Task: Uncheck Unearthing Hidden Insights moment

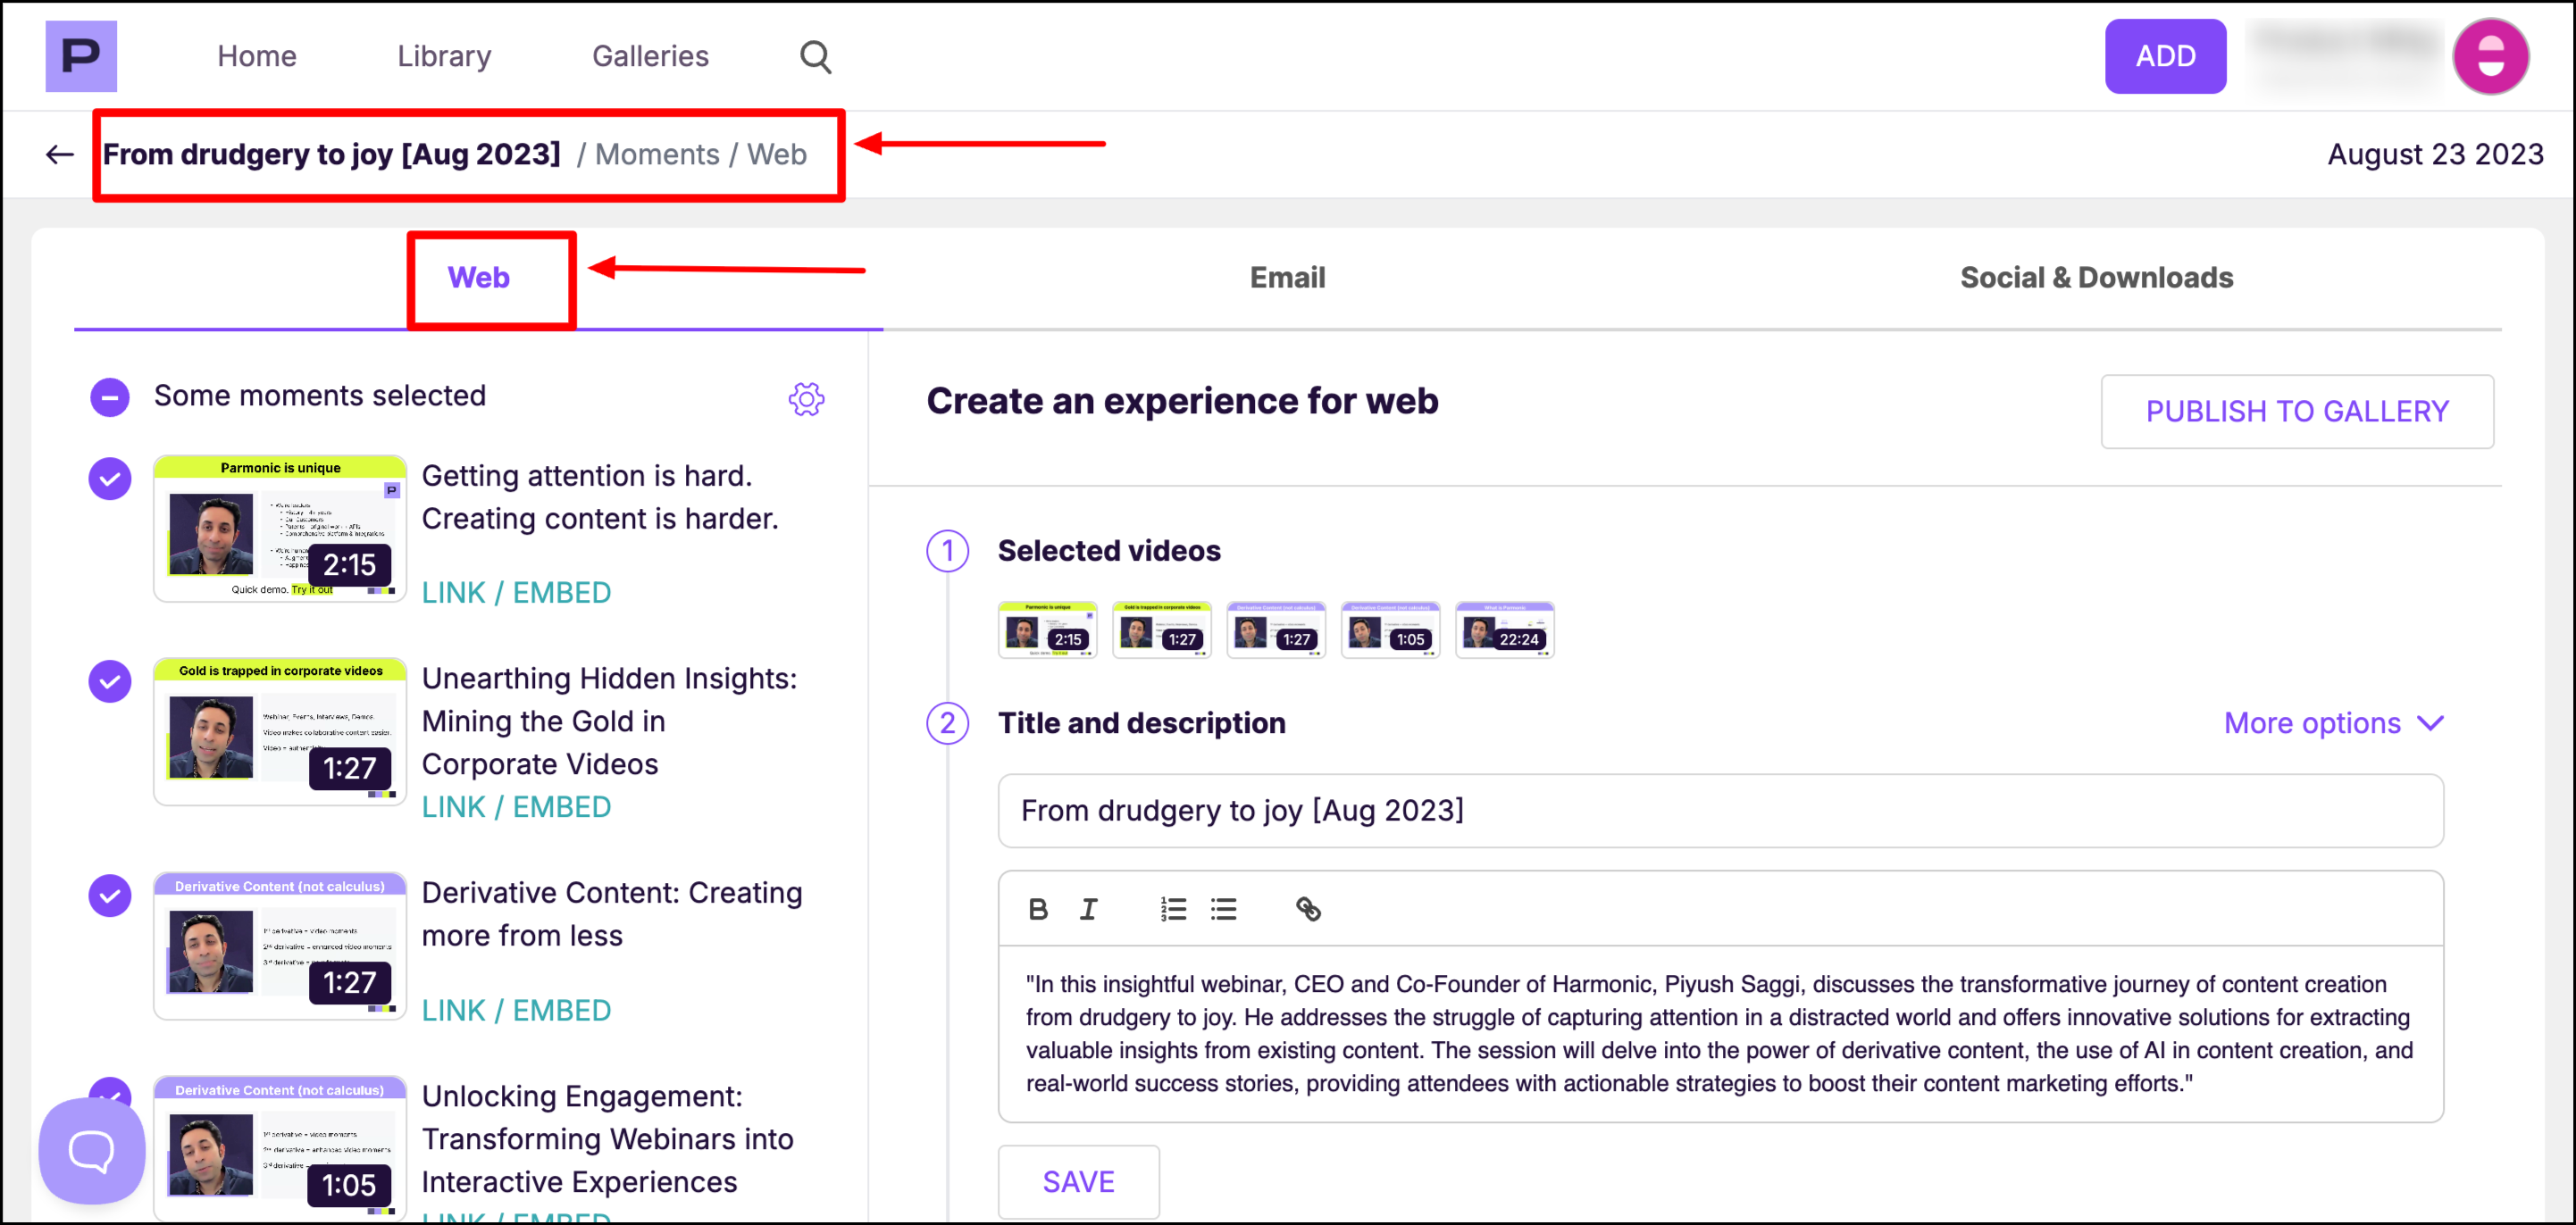Action: (110, 681)
